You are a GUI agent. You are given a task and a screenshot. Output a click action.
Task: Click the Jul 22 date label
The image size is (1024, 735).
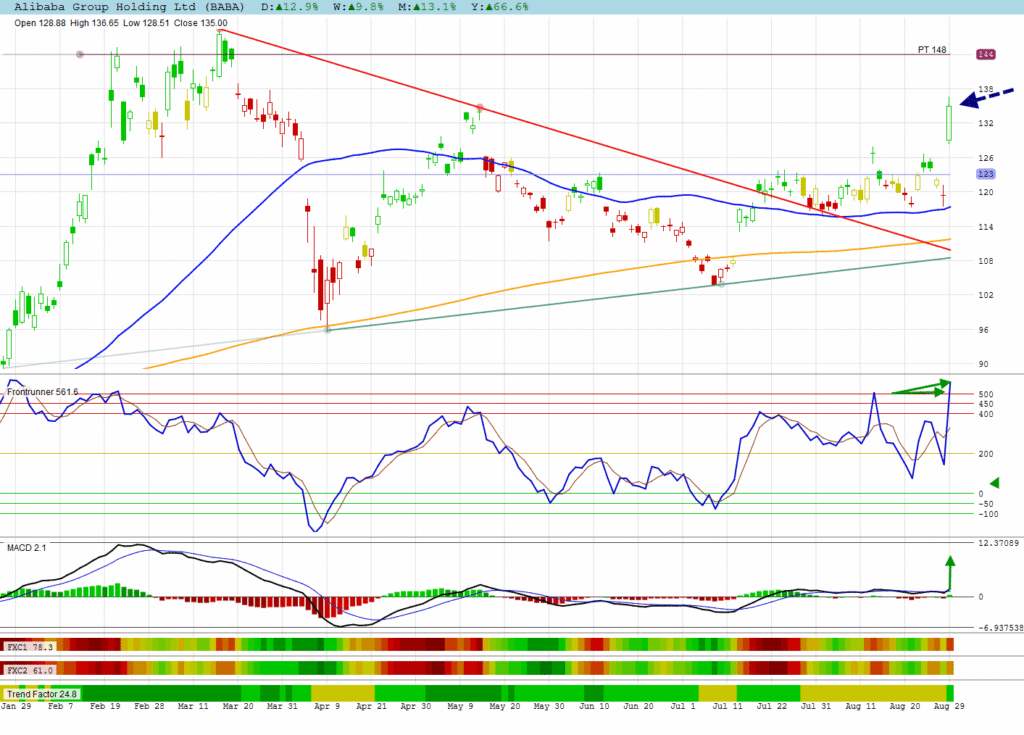click(x=772, y=706)
